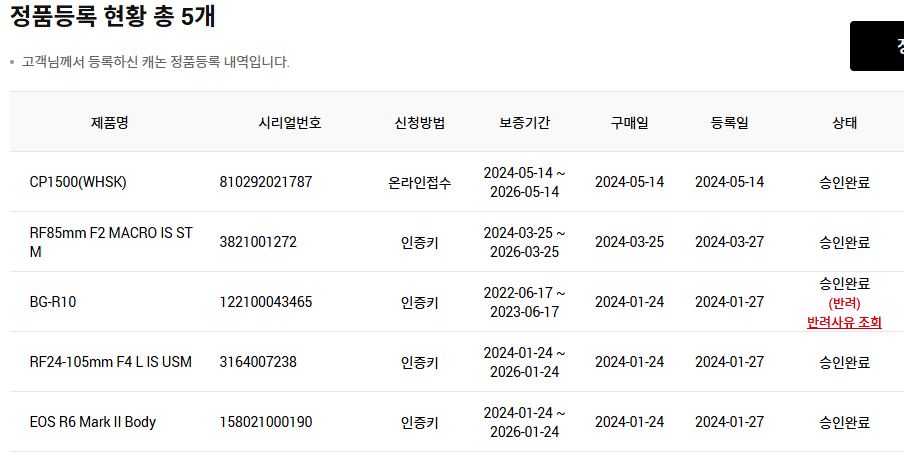Click the red (반려) status text
904x471 pixels.
click(x=844, y=303)
